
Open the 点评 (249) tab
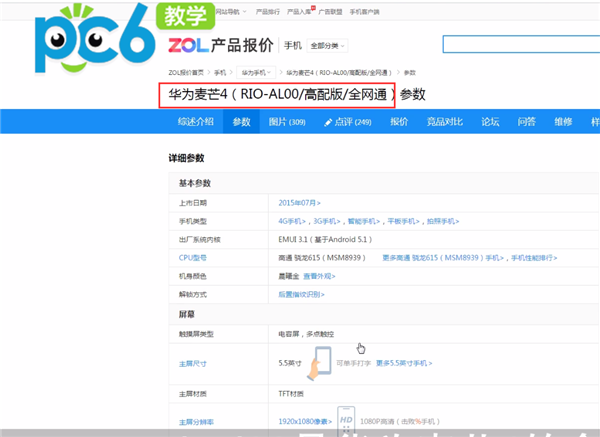coord(347,122)
